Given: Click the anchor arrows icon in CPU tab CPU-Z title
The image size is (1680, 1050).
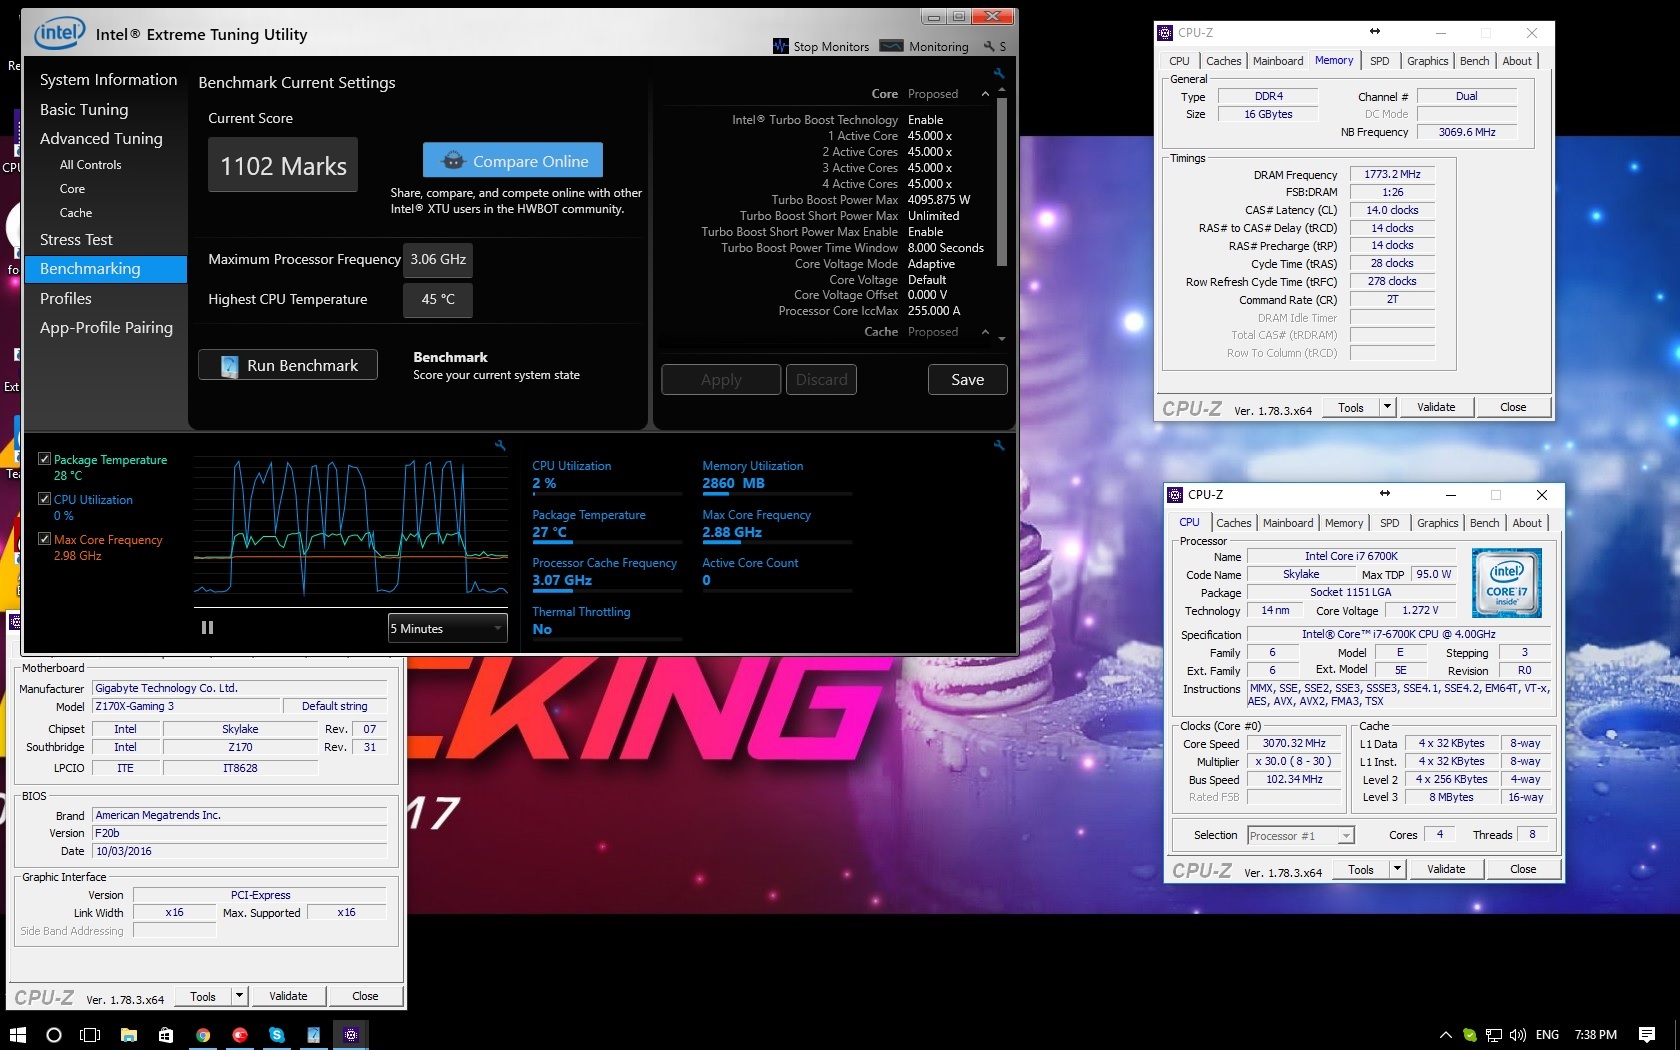Looking at the screenshot, I should tap(1384, 493).
